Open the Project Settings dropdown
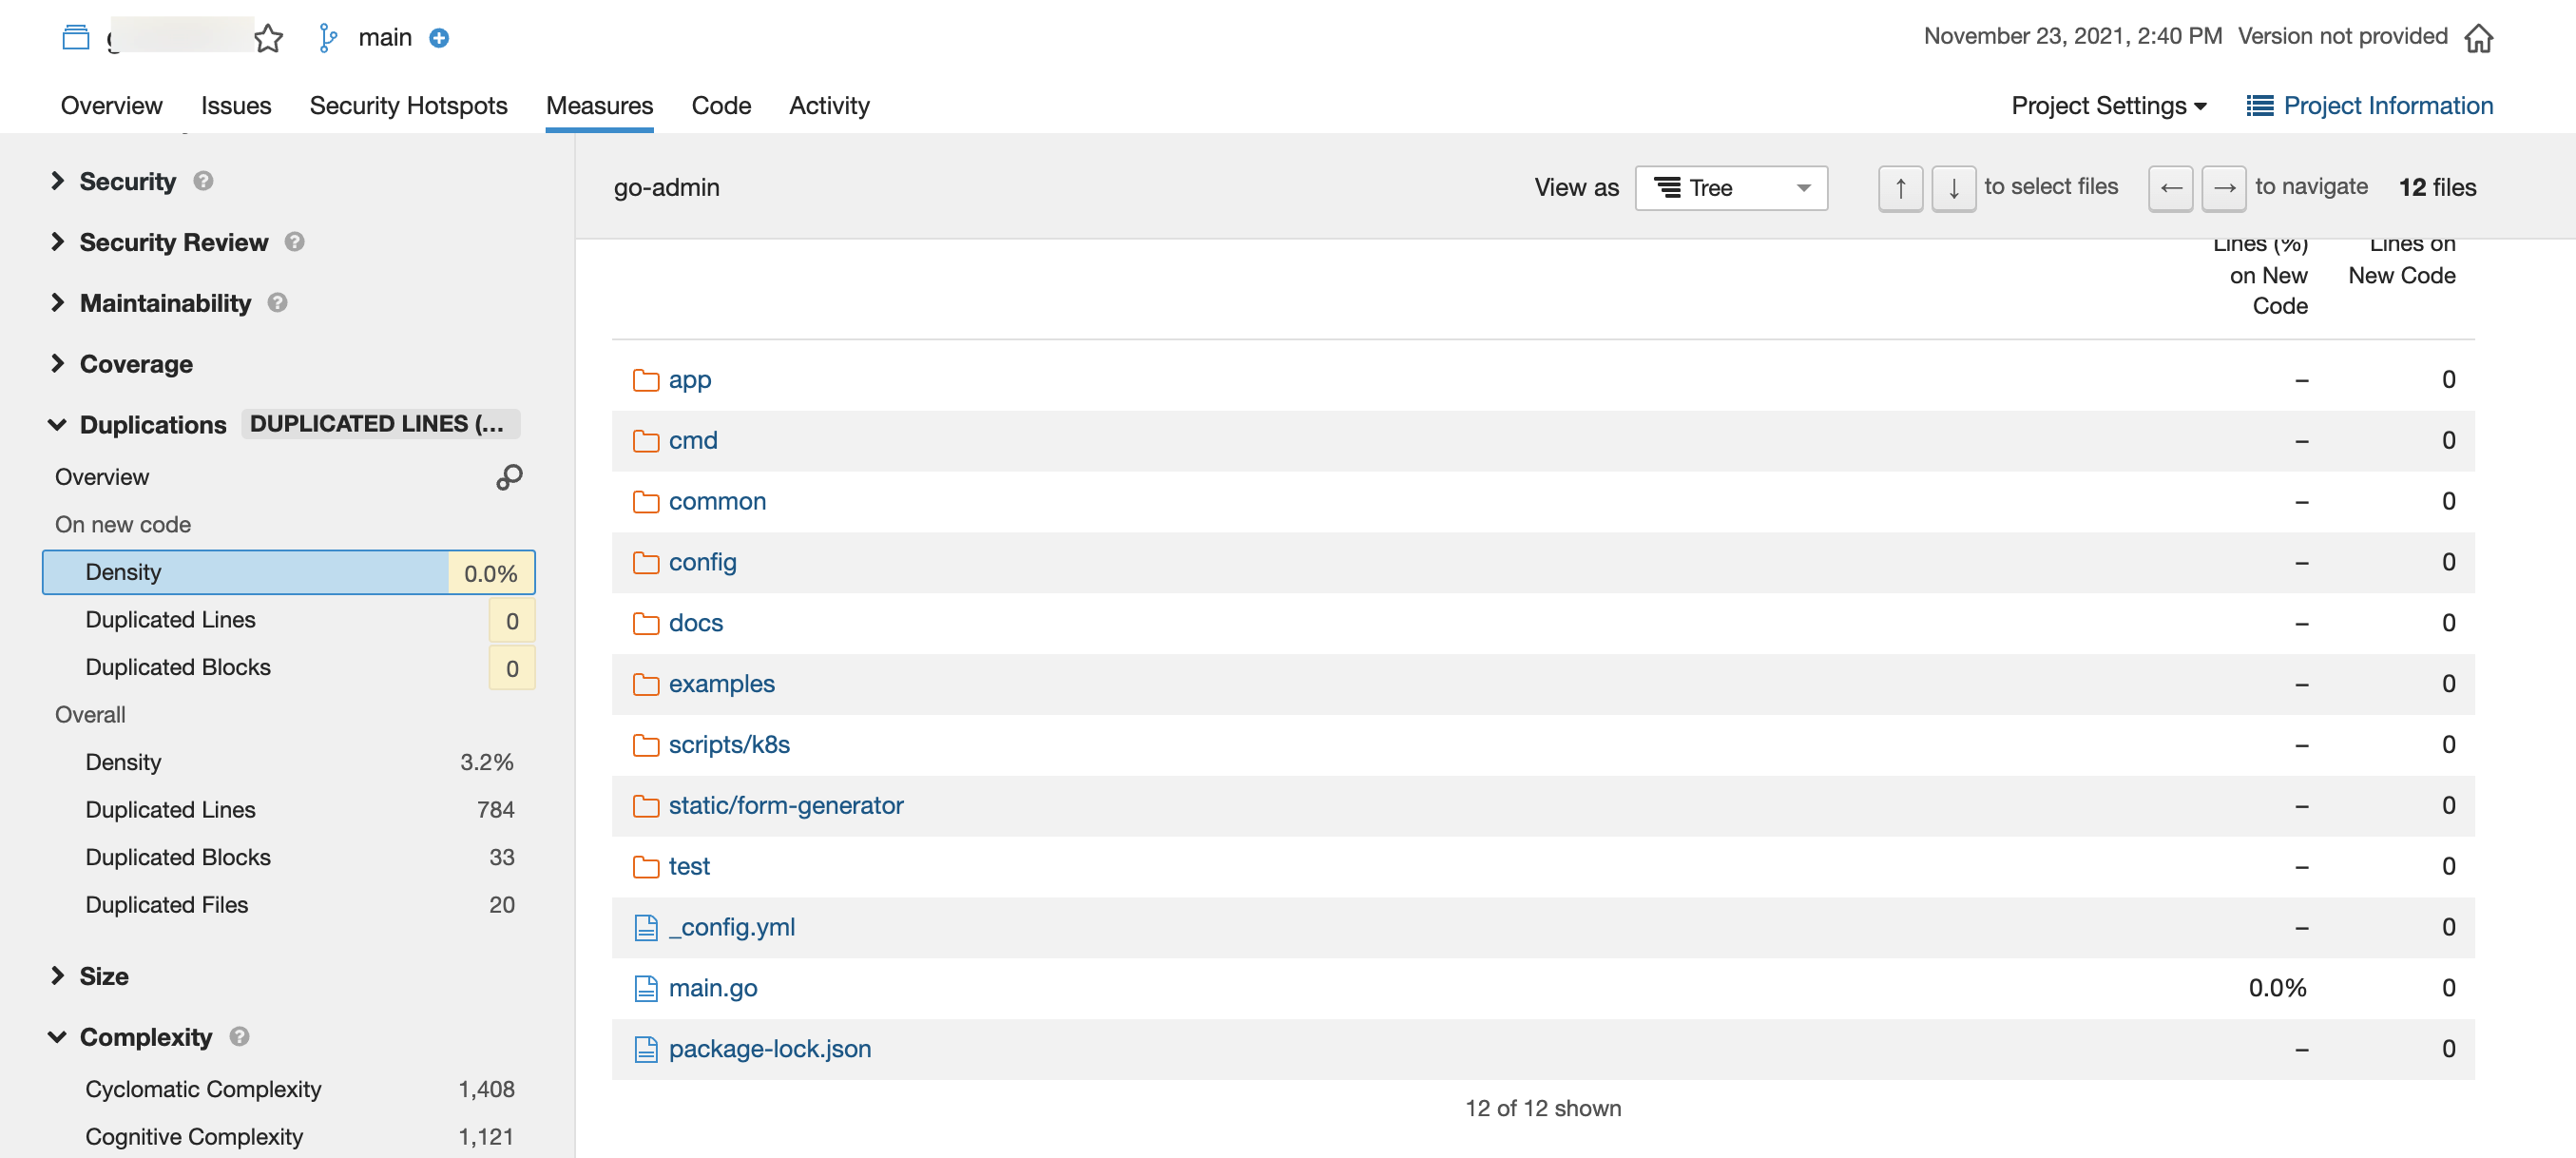2576x1158 pixels. [2108, 105]
